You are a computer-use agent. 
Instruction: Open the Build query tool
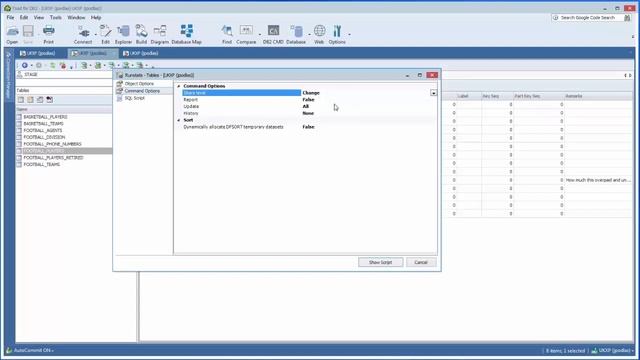141,35
